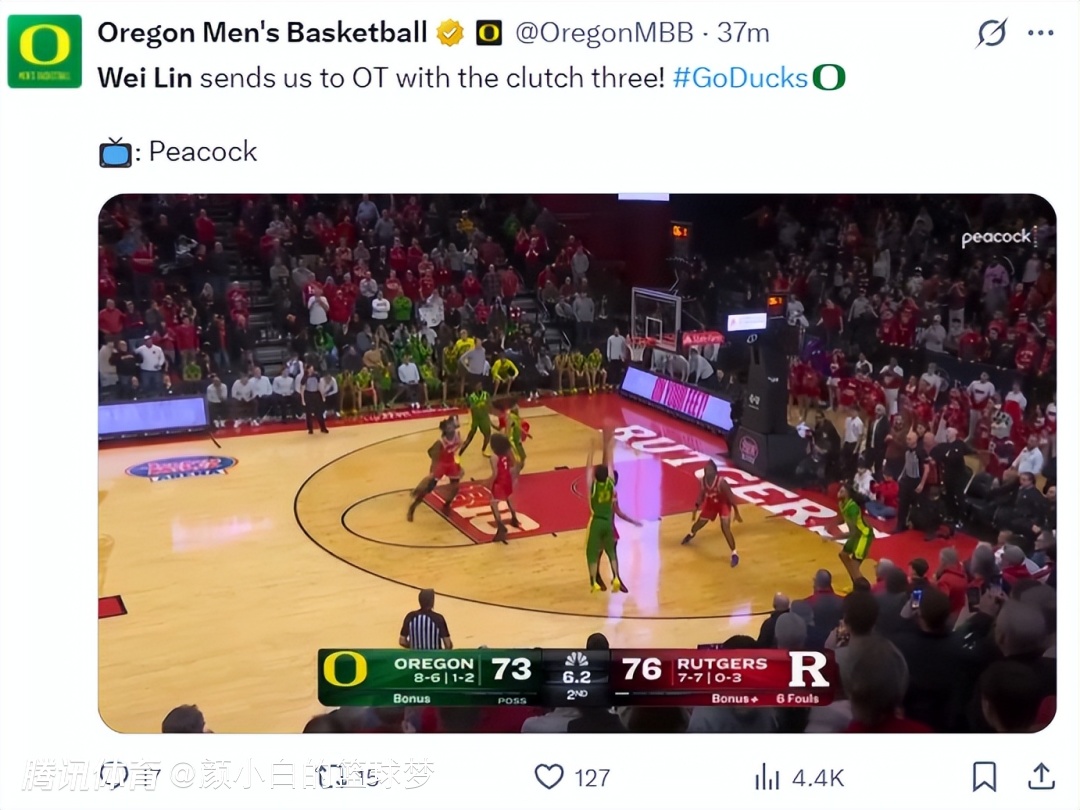Viewport: 1080px width, 810px height.
Task: Click the tweet text about Wei Lin
Action: [380, 78]
